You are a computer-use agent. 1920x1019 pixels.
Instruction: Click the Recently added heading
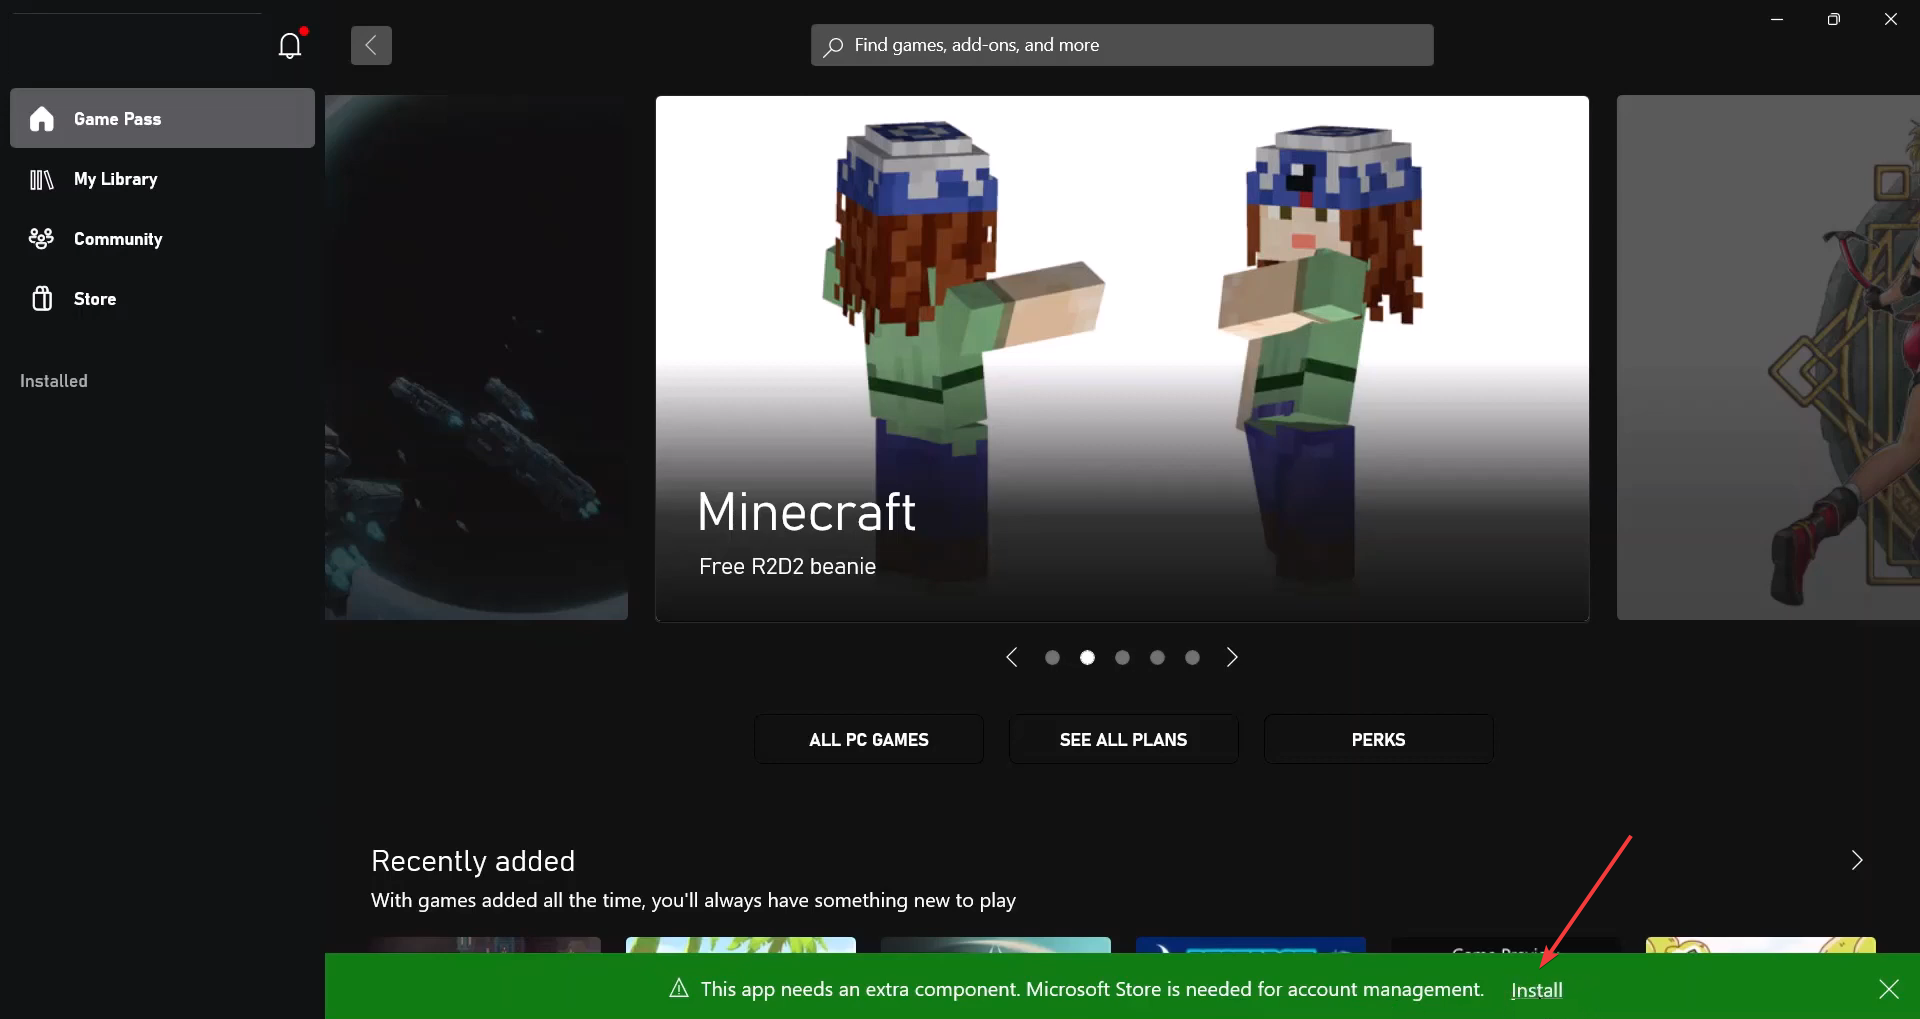click(x=473, y=861)
